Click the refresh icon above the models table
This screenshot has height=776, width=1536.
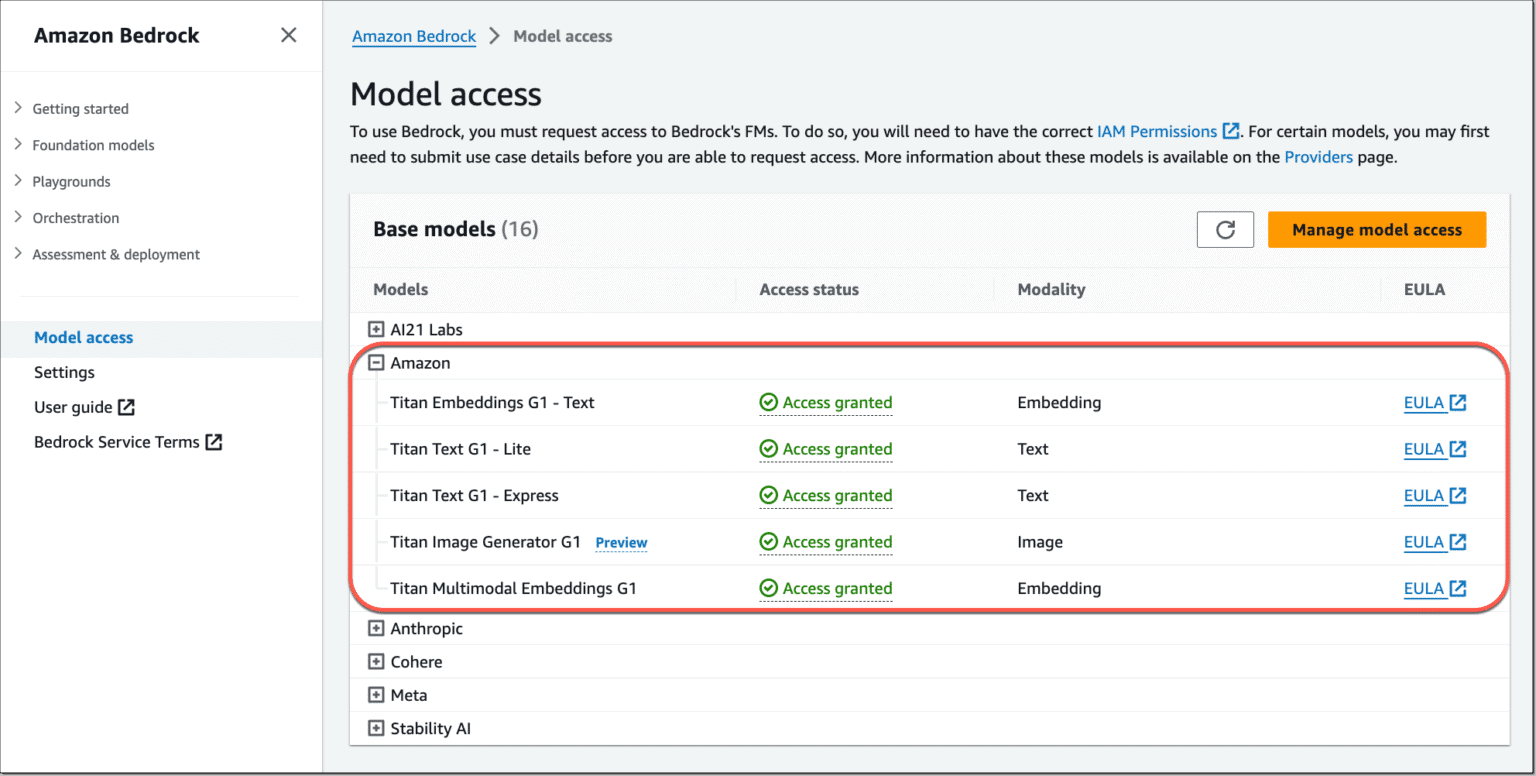click(x=1225, y=229)
